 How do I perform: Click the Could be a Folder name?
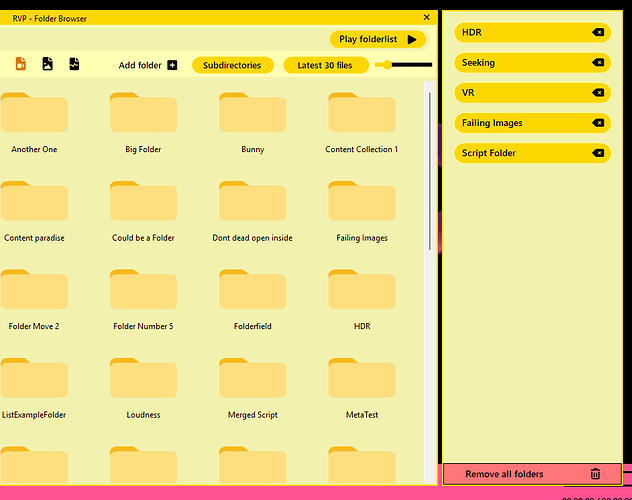coord(143,238)
